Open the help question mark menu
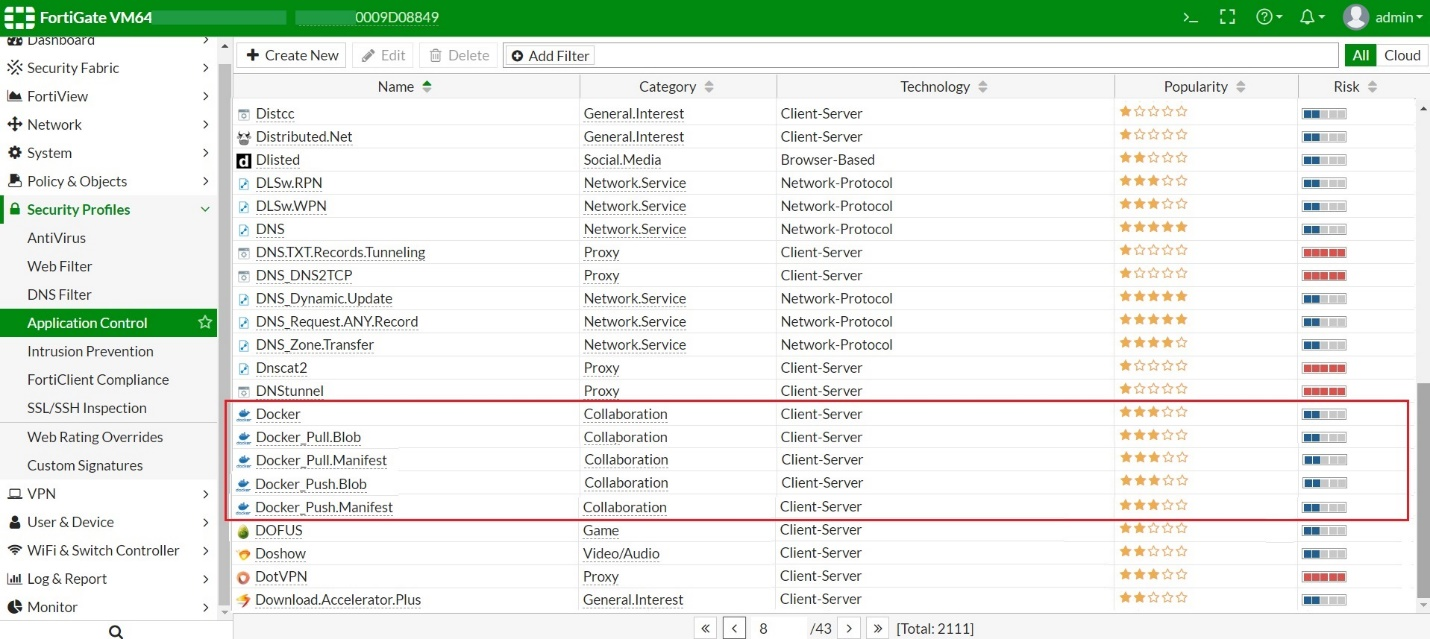1430x639 pixels. tap(1269, 17)
